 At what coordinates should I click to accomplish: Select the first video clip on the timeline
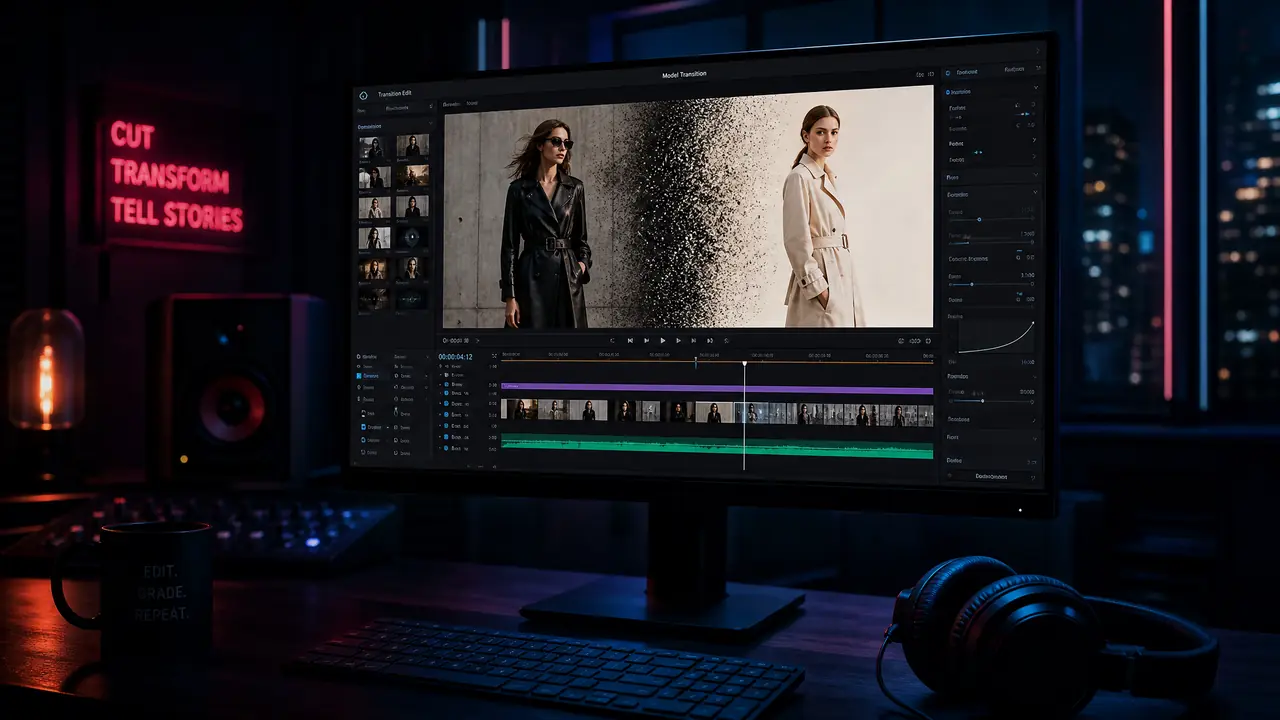(520, 411)
